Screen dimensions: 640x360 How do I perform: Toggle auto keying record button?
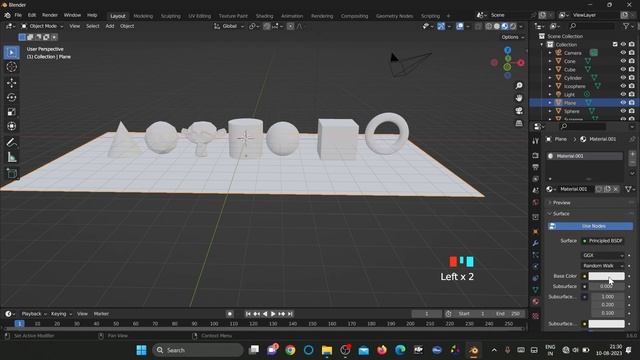tap(230, 314)
